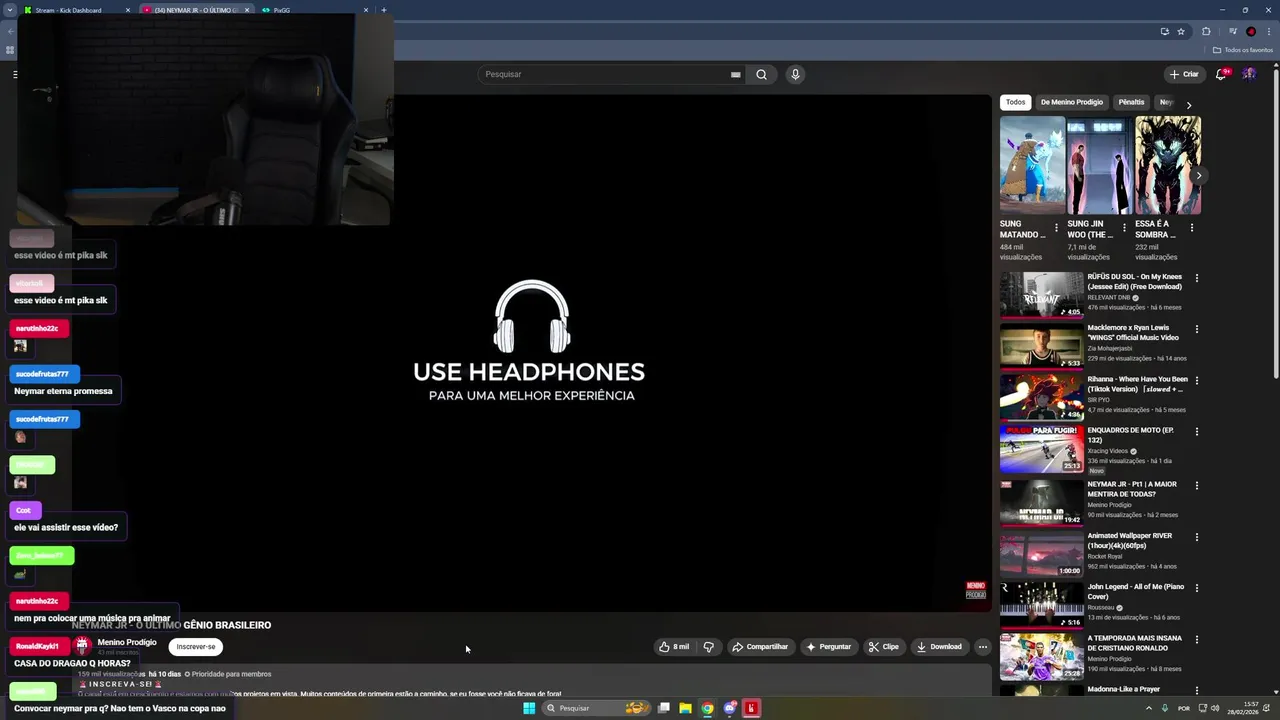Open Task View on the taskbar

tap(663, 708)
